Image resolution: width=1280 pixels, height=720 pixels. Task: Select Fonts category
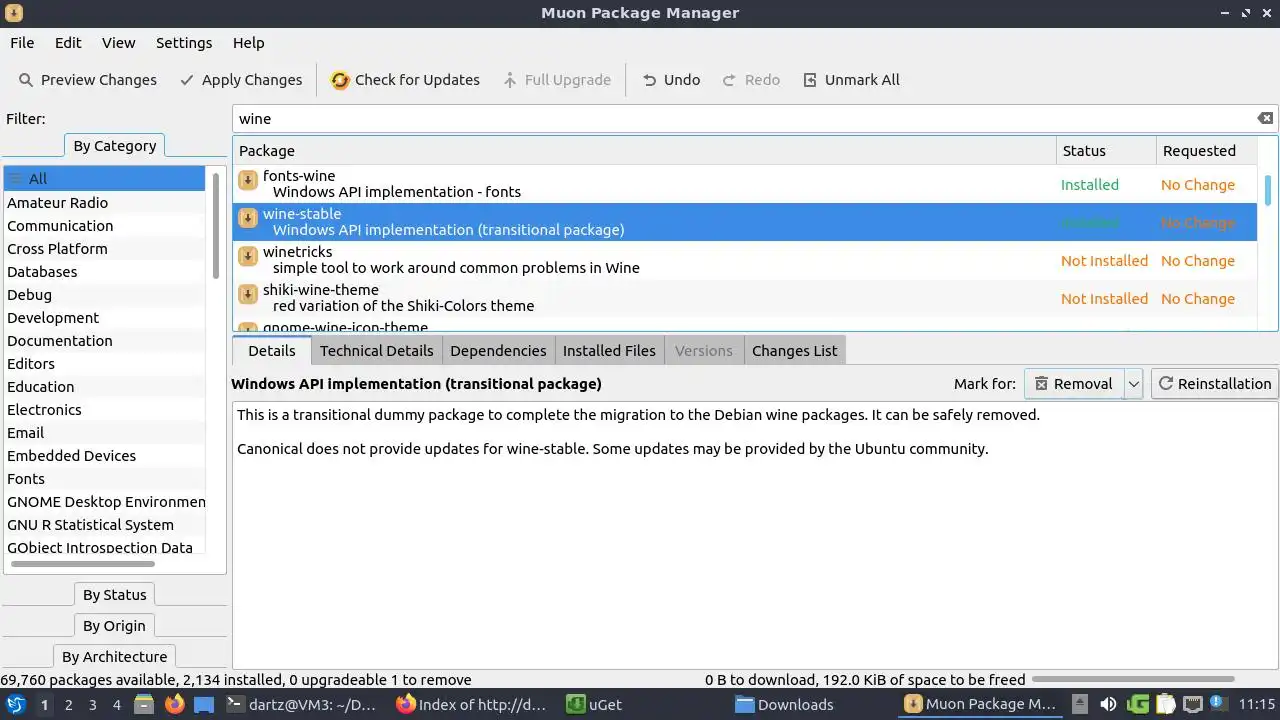(104, 479)
